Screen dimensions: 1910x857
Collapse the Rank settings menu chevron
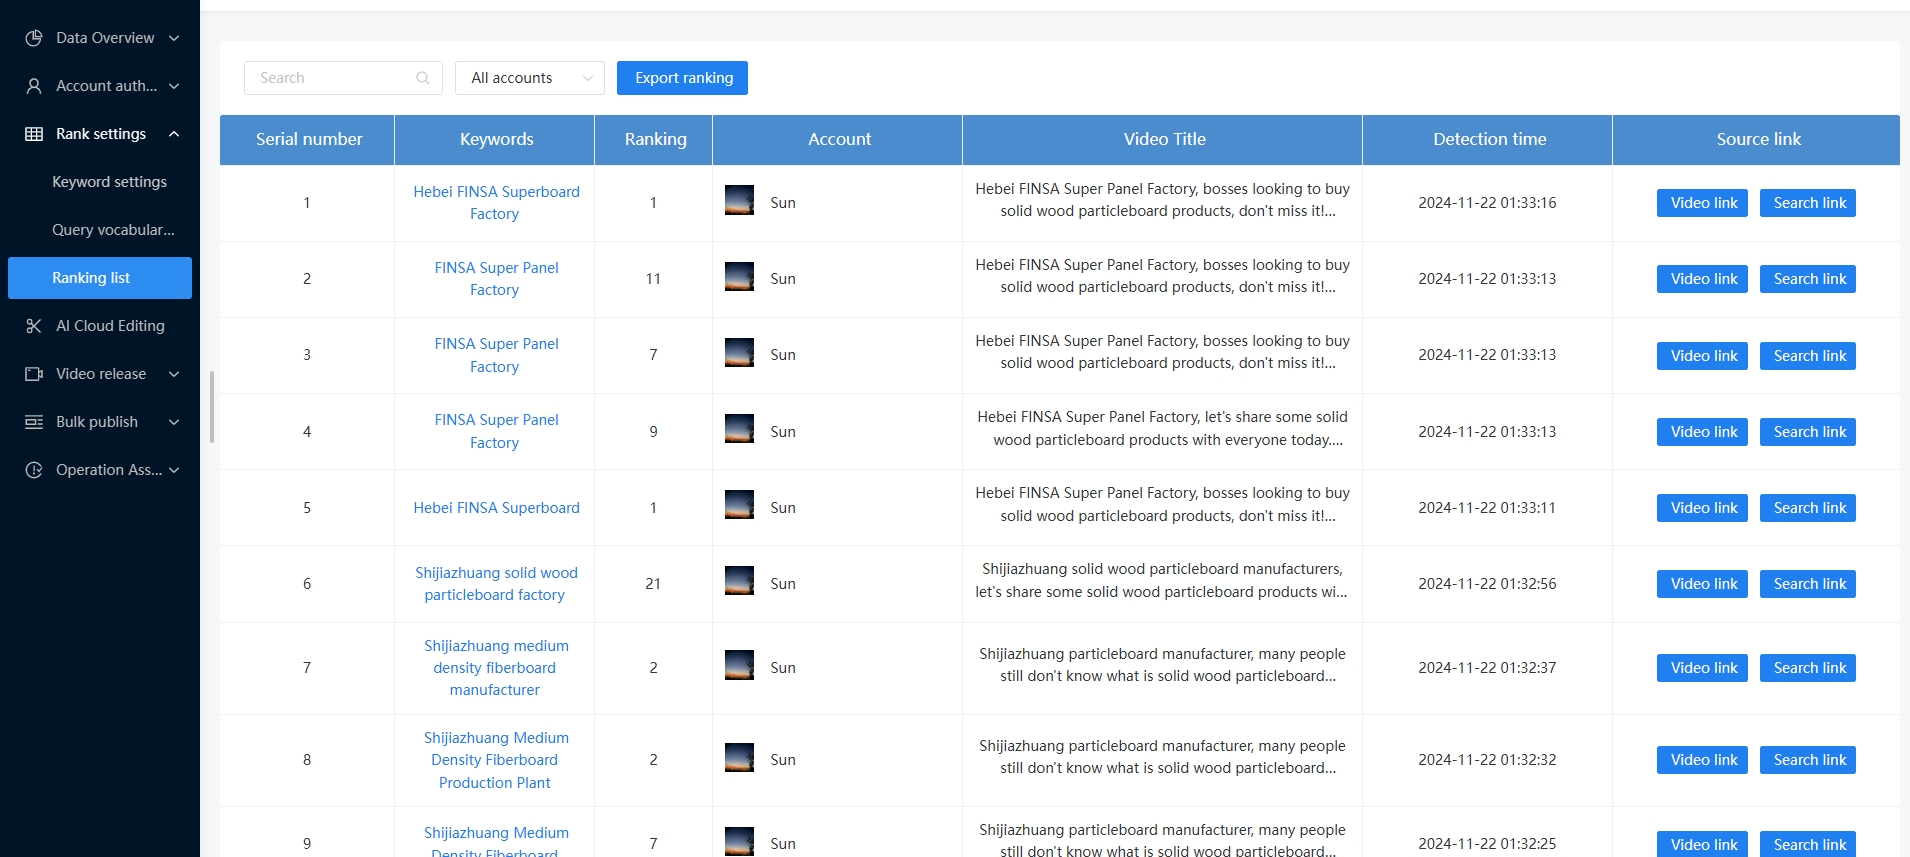point(174,134)
